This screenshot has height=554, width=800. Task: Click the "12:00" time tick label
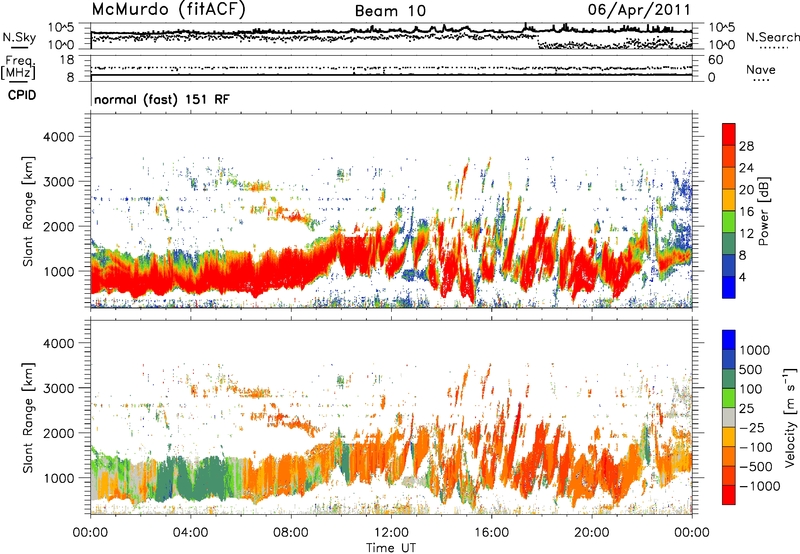391,533
